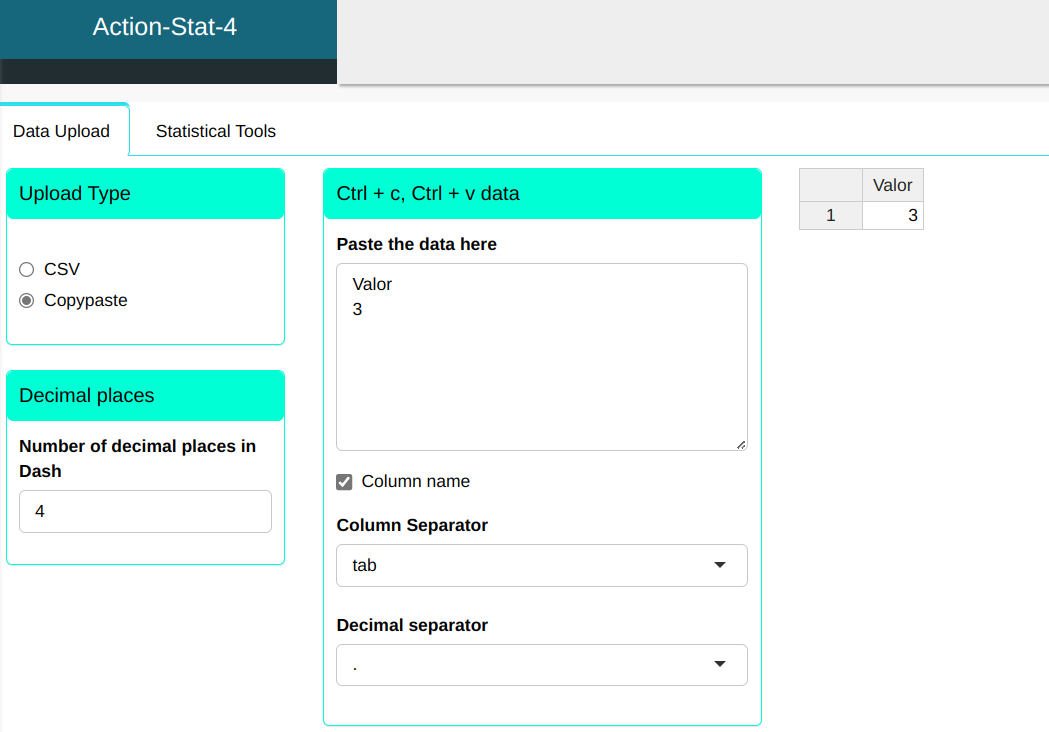The image size is (1049, 732).
Task: Select the CSV upload type
Action: 27,269
